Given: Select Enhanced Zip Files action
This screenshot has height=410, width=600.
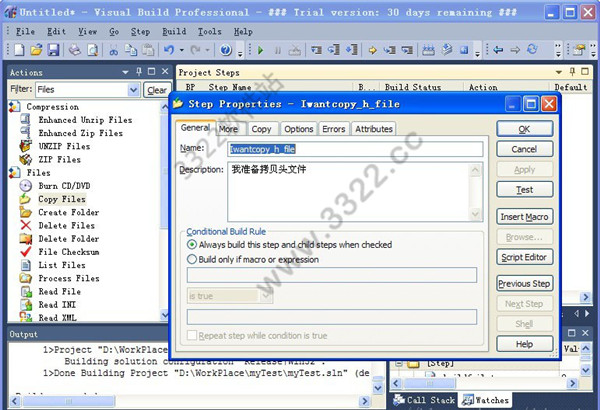Looking at the screenshot, I should click(x=80, y=133).
